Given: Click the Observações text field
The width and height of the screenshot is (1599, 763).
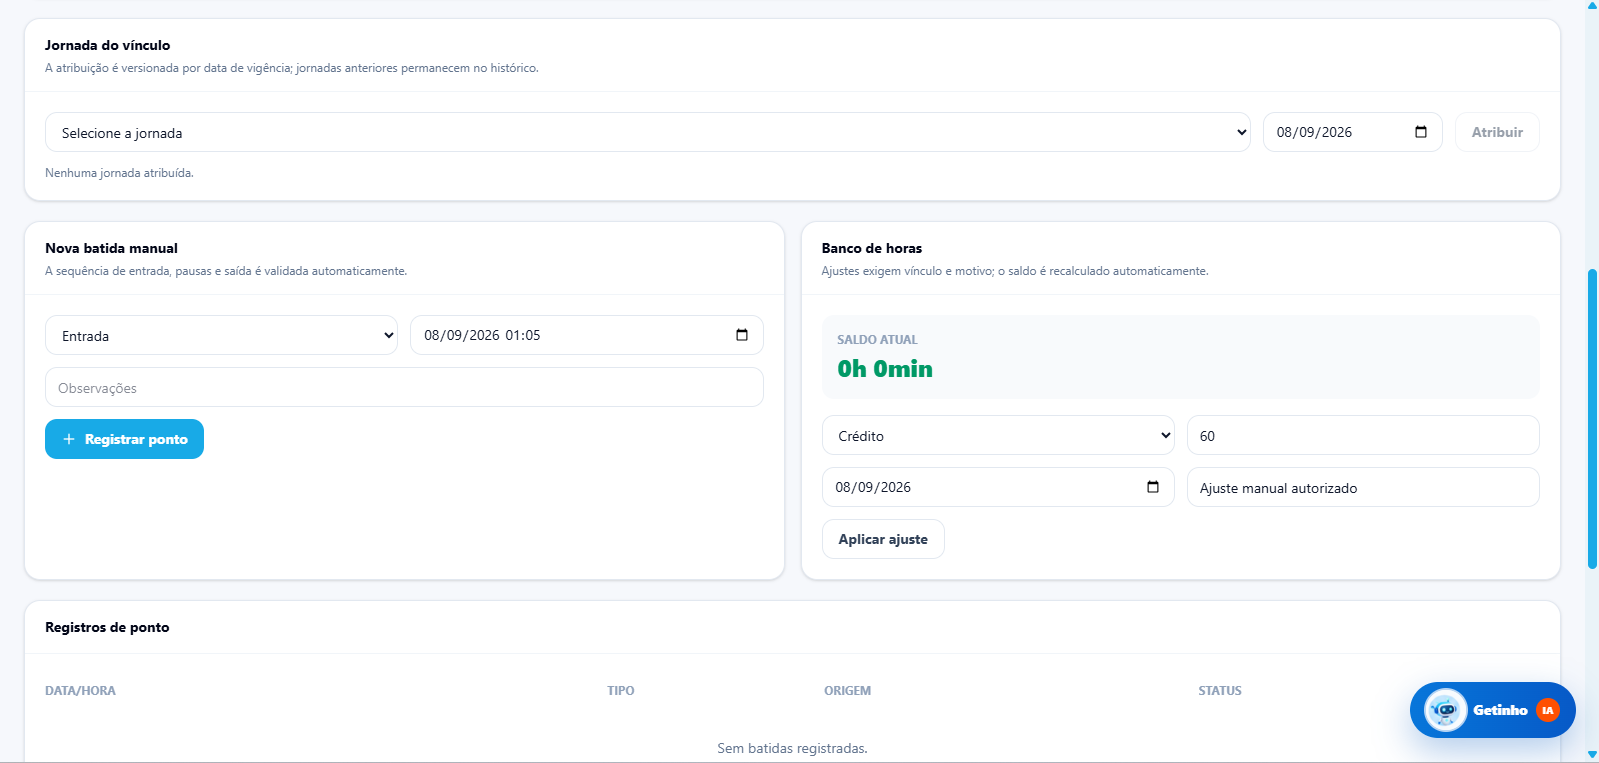Looking at the screenshot, I should click(404, 387).
